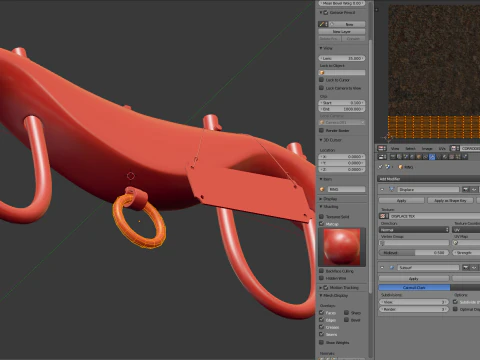Image resolution: width=480 pixels, height=360 pixels.
Task: Collapse the View panel
Action: tap(321, 48)
